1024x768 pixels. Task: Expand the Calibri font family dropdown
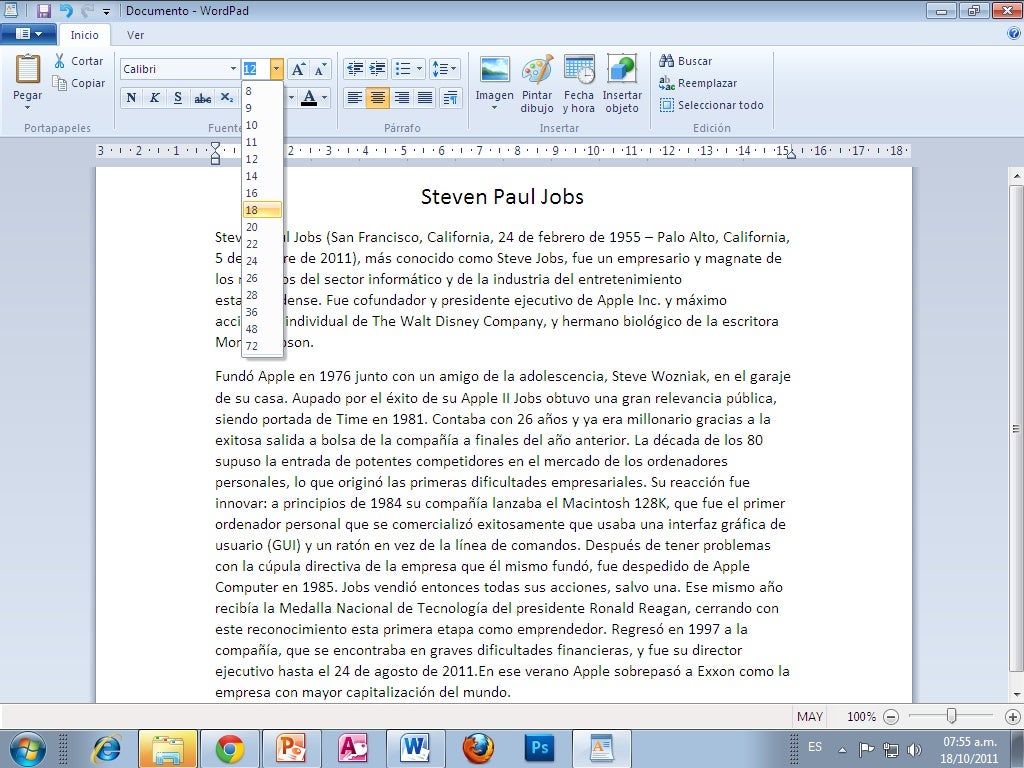click(233, 69)
